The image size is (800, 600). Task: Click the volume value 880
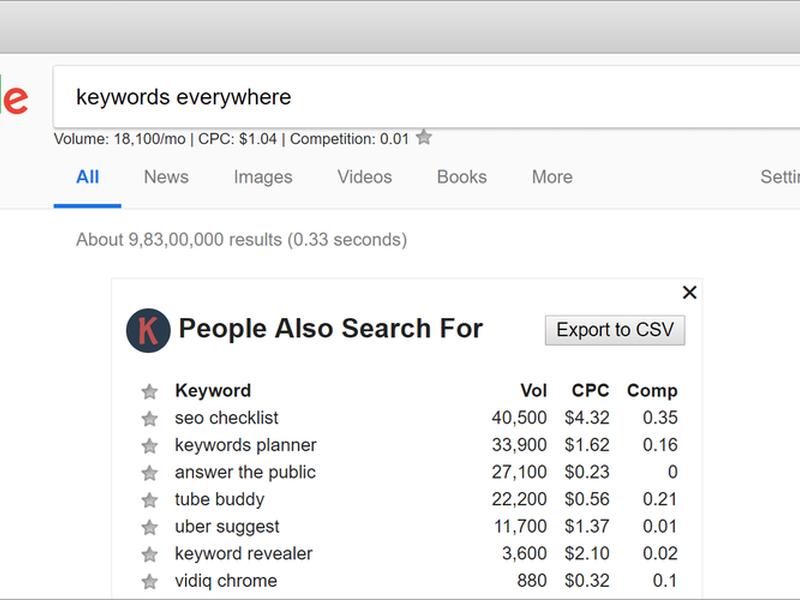(532, 580)
